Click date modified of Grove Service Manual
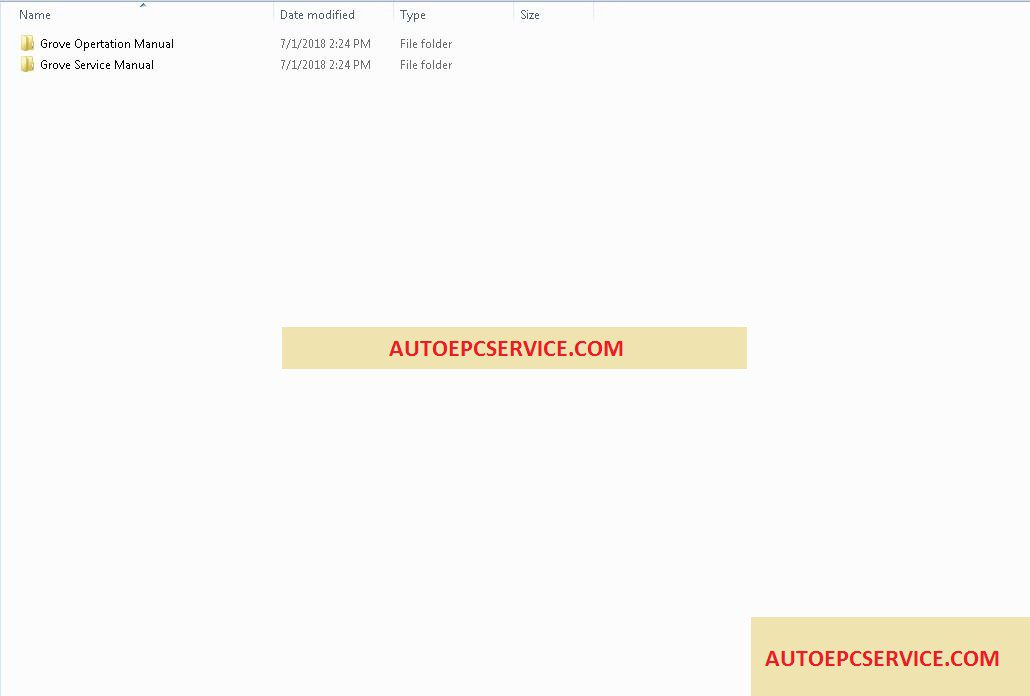 325,65
